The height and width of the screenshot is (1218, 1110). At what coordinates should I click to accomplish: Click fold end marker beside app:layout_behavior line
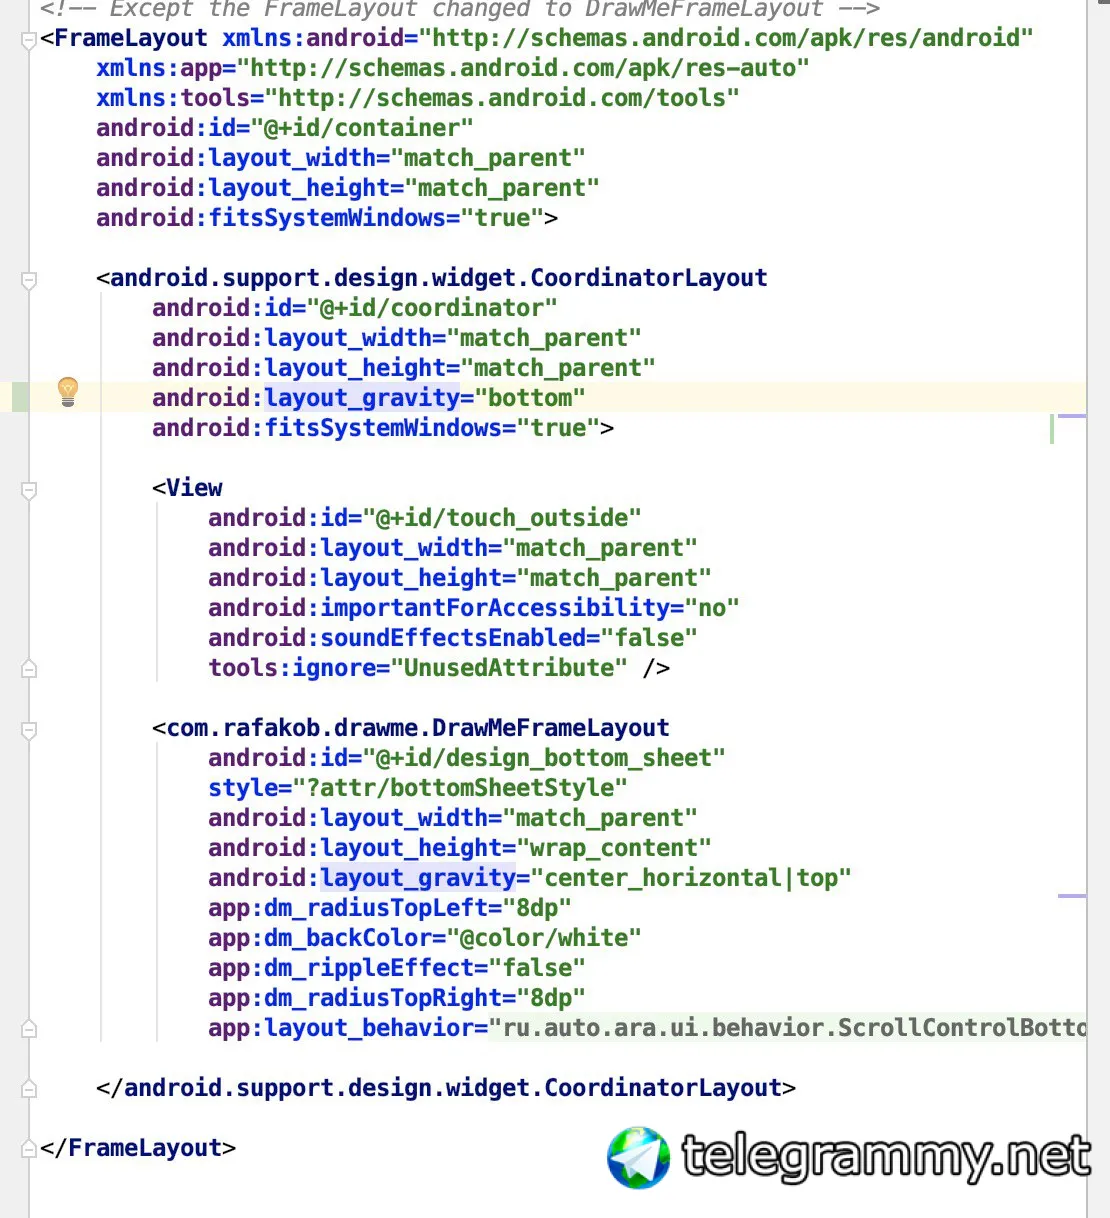(29, 1028)
